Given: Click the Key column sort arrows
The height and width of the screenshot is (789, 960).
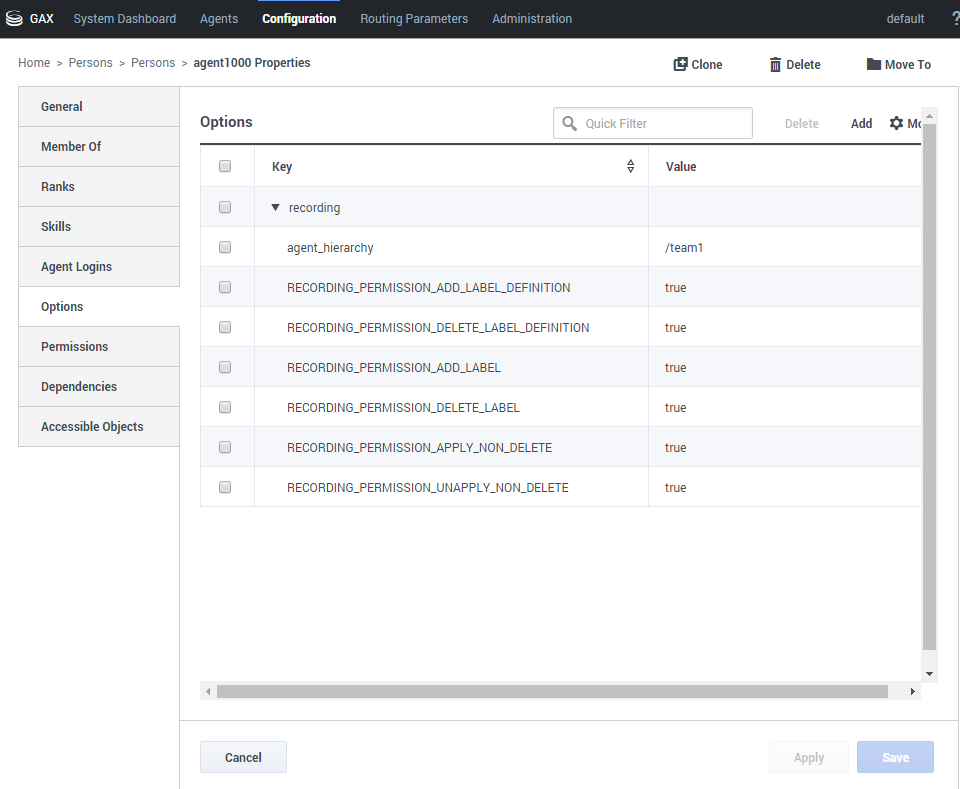Looking at the screenshot, I should point(630,166).
